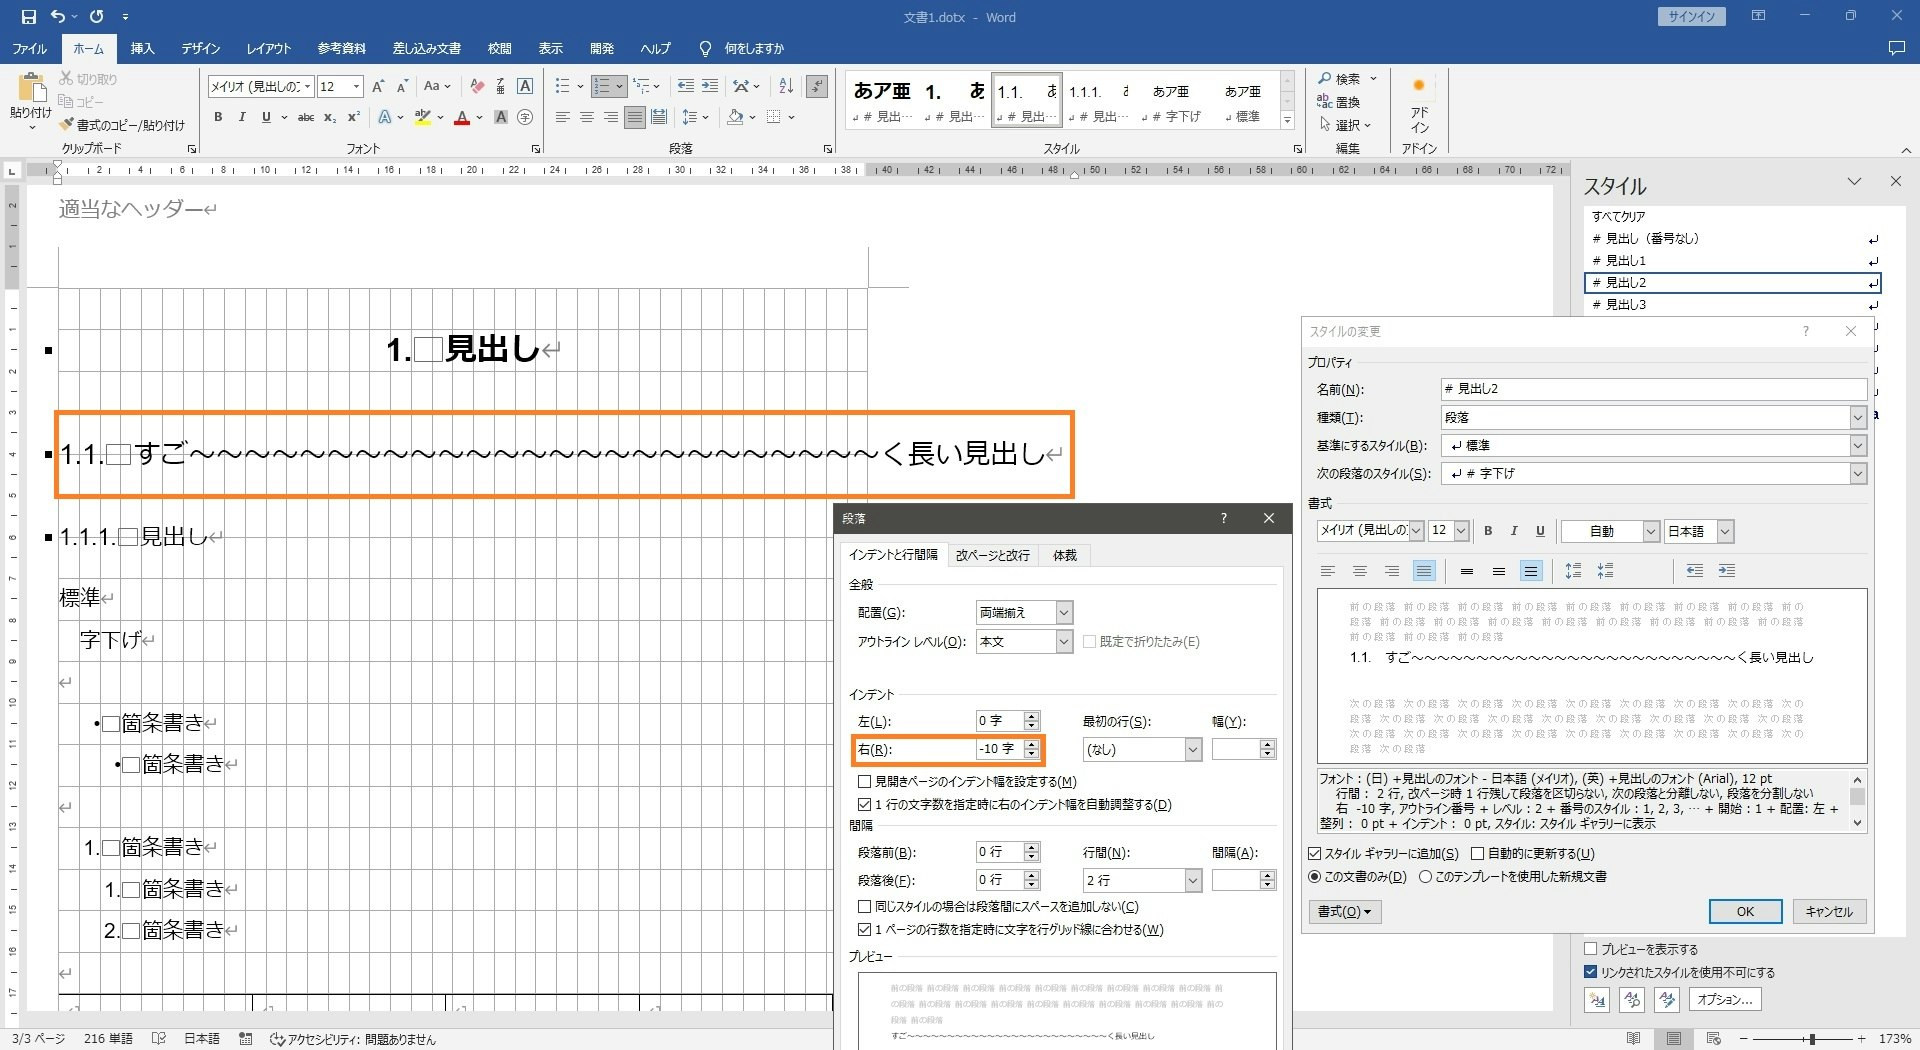Open the outline level dropdown
The width and height of the screenshot is (1920, 1050).
1064,642
